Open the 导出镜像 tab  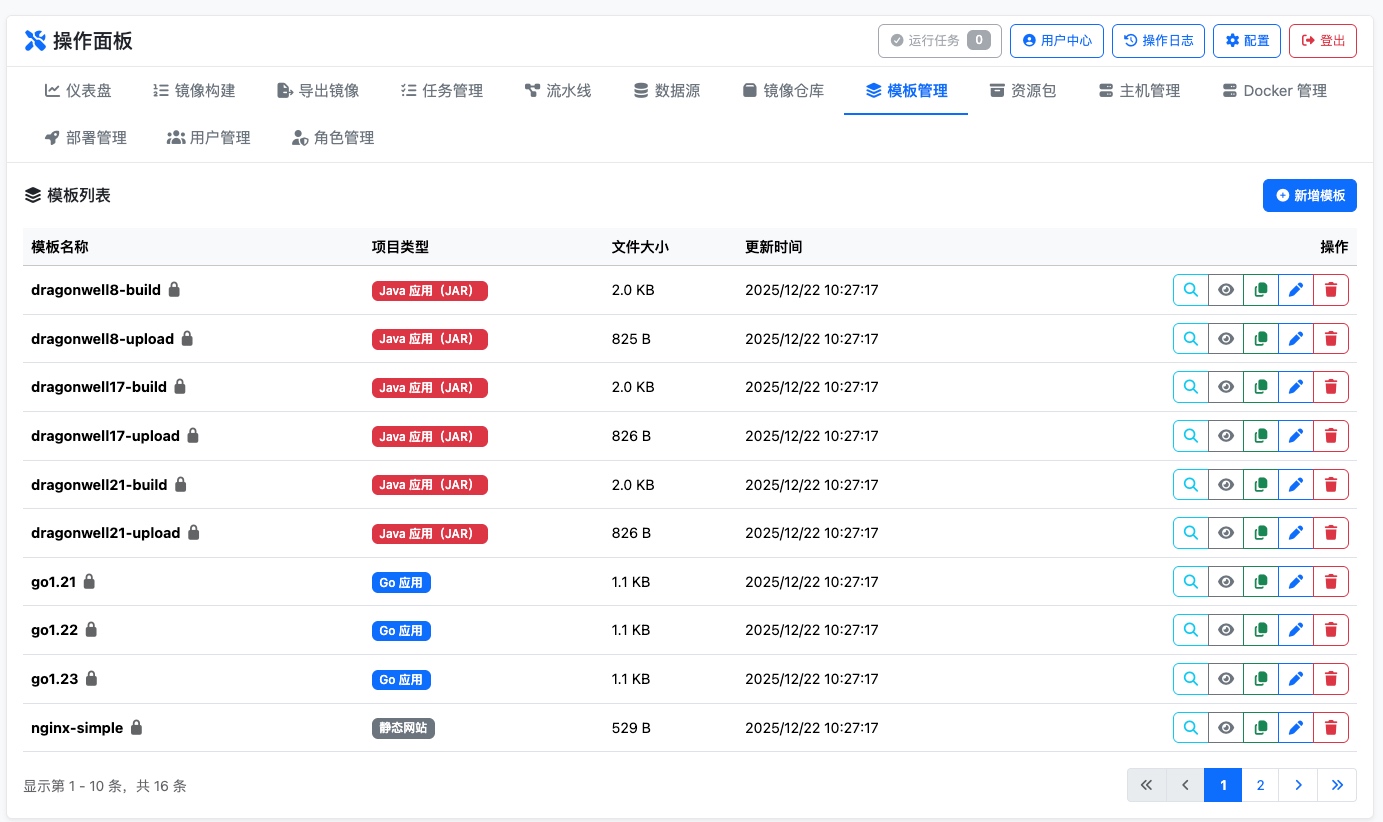(x=318, y=91)
